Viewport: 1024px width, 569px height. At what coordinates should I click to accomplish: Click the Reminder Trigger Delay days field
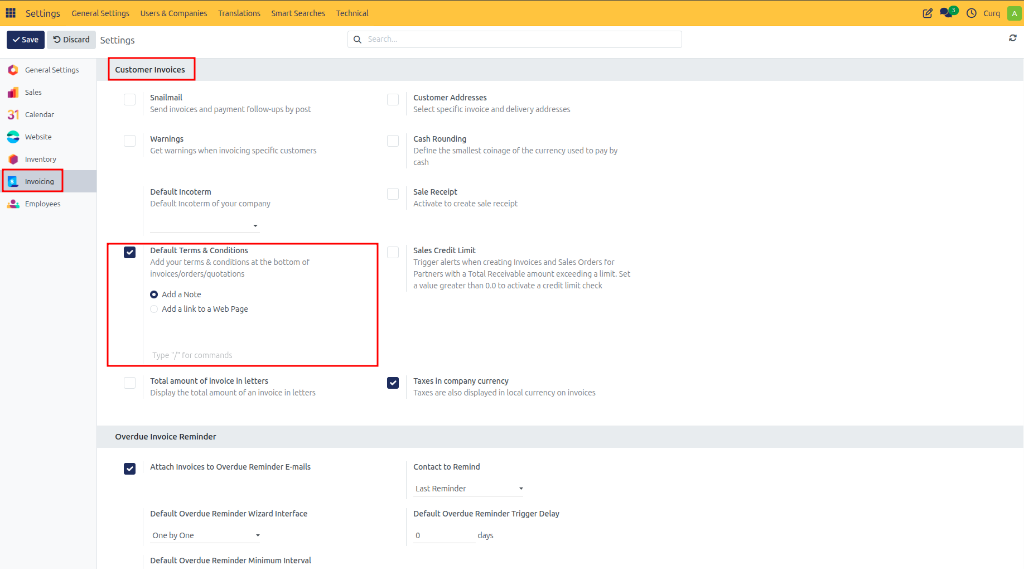pyautogui.click(x=443, y=535)
